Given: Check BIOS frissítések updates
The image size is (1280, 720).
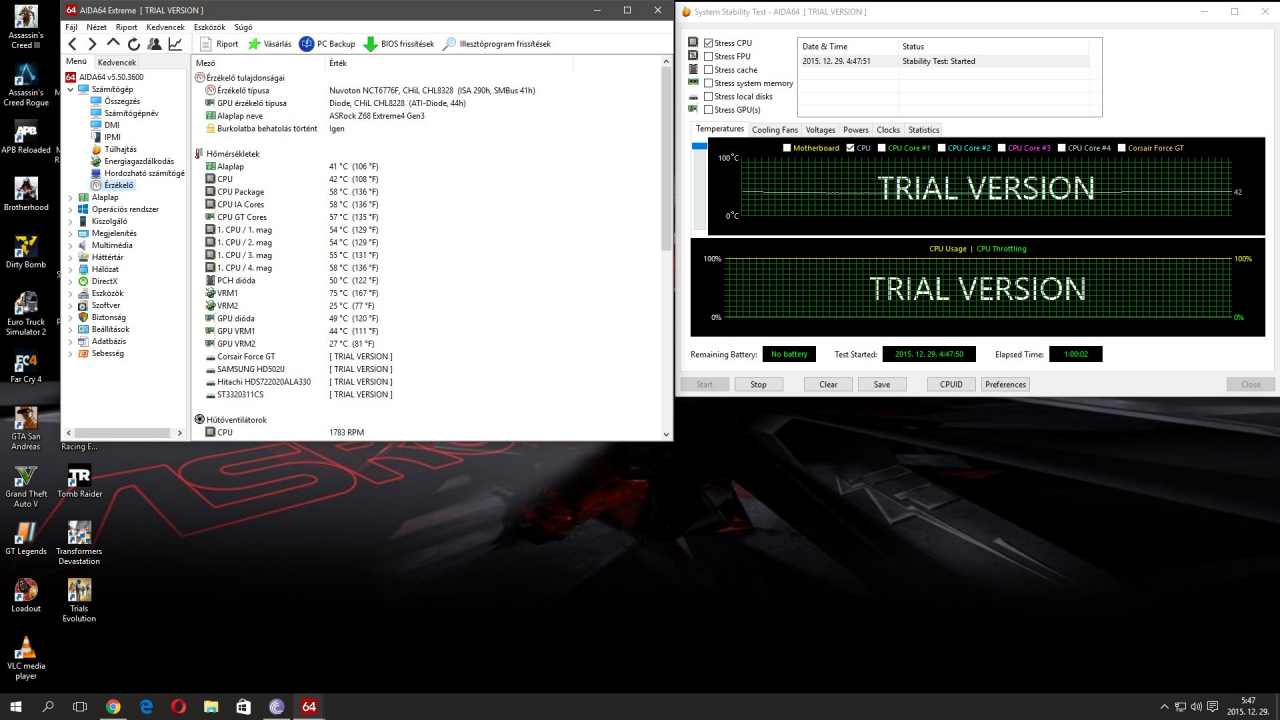Looking at the screenshot, I should [398, 44].
